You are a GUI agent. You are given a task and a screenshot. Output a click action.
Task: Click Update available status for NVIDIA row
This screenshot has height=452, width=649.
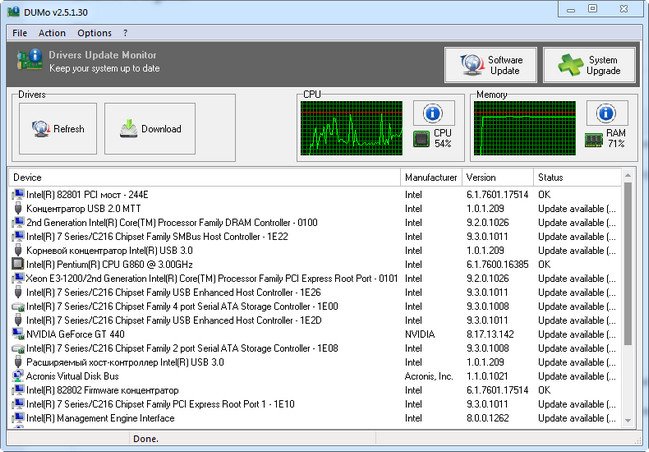(577, 334)
